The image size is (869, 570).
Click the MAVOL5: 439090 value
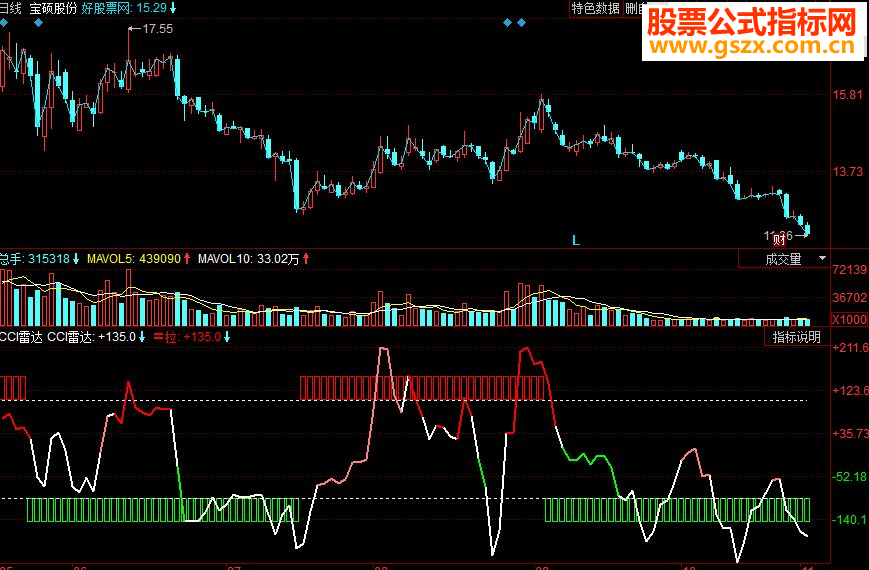(x=134, y=259)
